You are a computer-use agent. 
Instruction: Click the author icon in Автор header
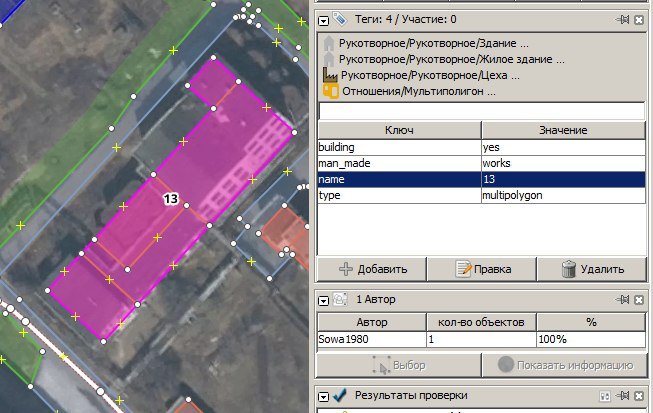coord(340,299)
